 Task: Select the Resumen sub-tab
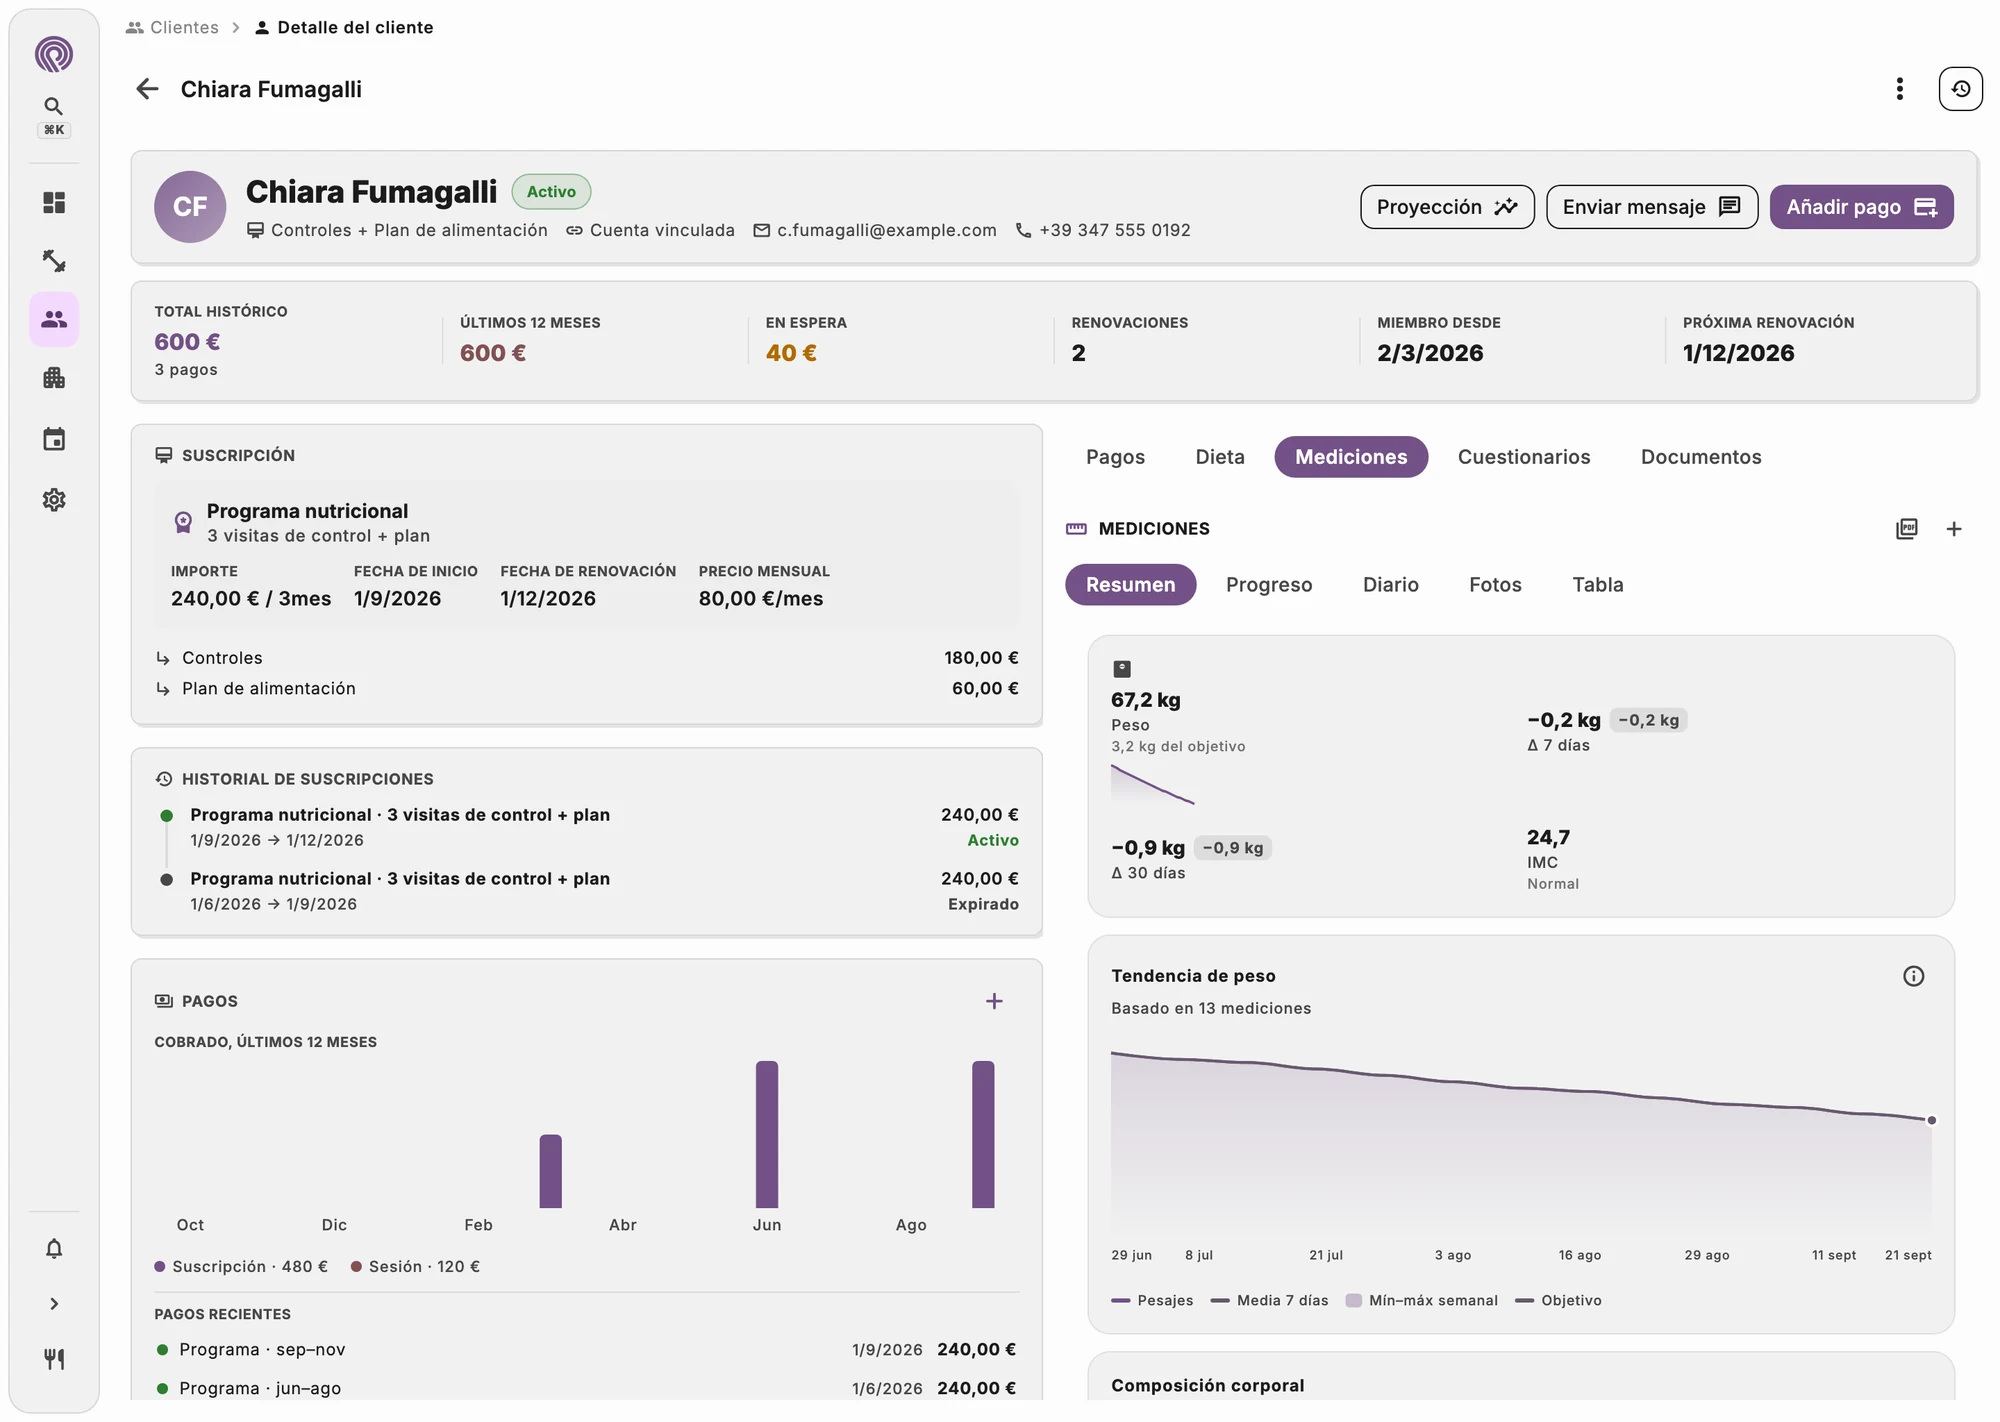tap(1130, 585)
